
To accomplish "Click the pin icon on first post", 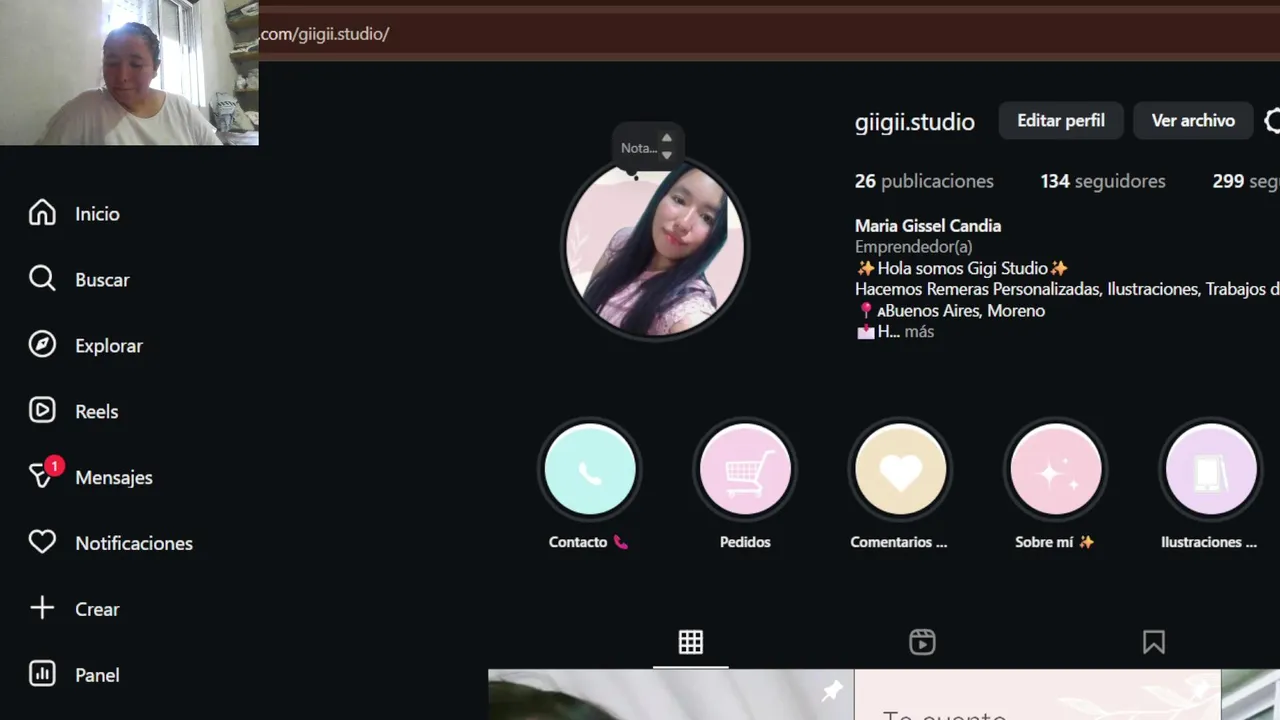I will [x=832, y=691].
